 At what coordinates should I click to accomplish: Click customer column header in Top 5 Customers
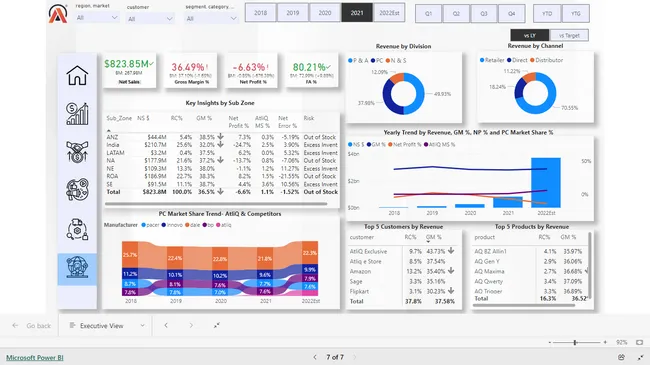coord(362,237)
